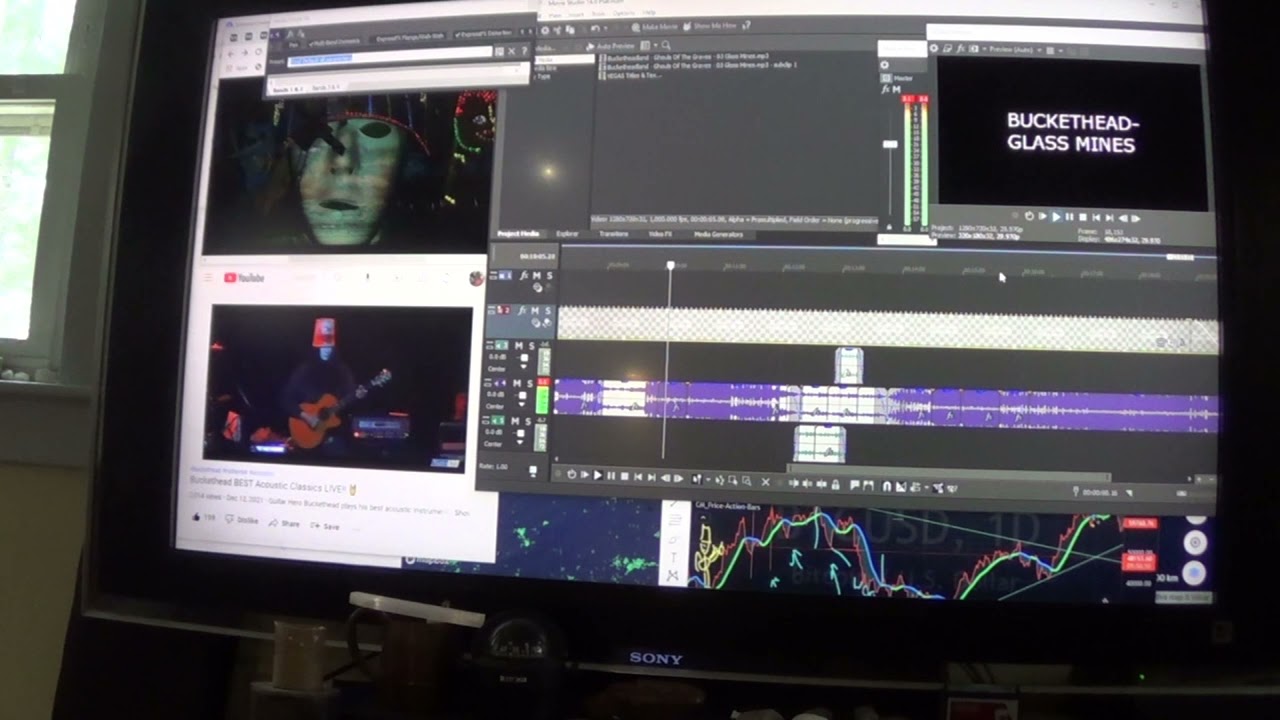This screenshot has width=1280, height=720.
Task: Click the Master bus volume fader
Action: 890,144
